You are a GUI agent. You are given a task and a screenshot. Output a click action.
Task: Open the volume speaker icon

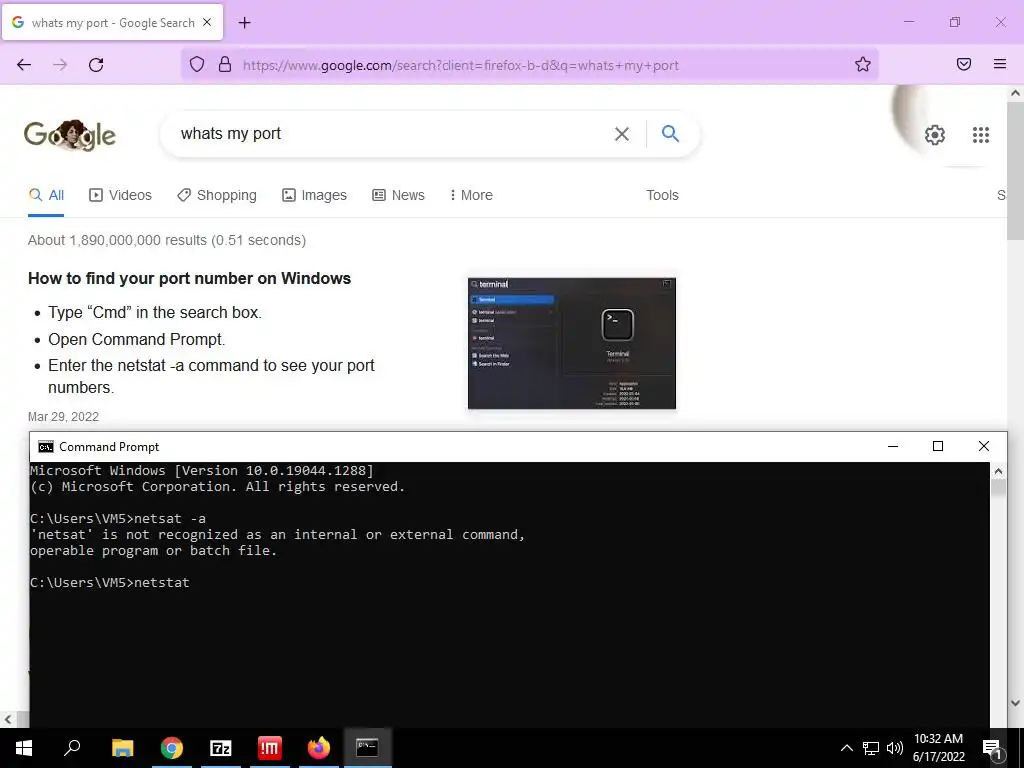pyautogui.click(x=894, y=748)
